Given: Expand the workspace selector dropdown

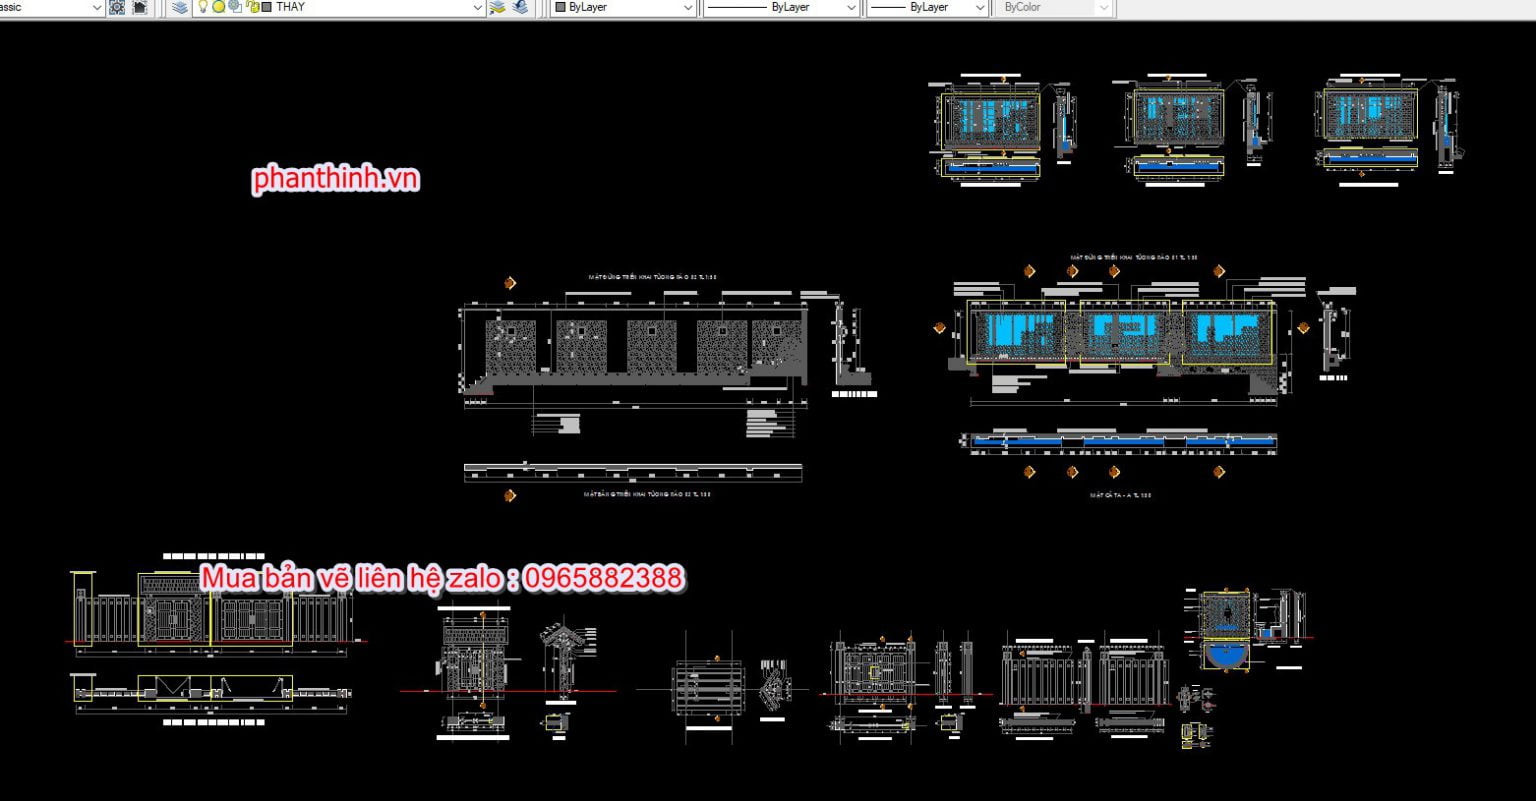Looking at the screenshot, I should [x=97, y=7].
